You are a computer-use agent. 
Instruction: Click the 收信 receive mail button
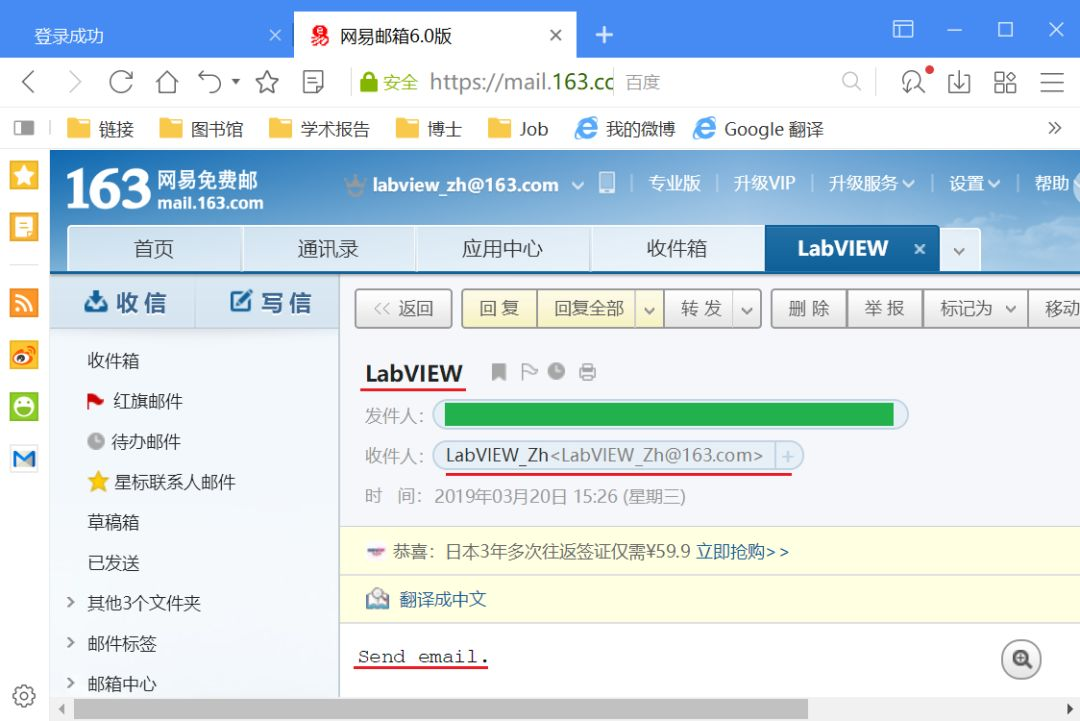pyautogui.click(x=125, y=302)
